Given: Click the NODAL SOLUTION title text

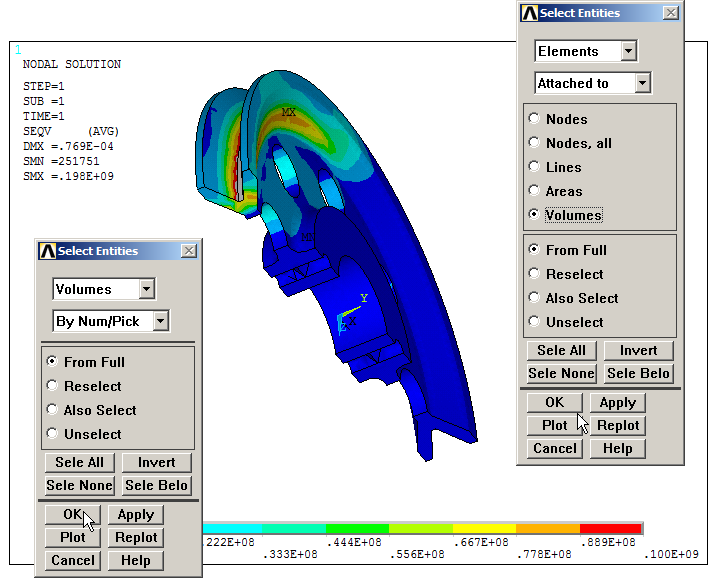Looking at the screenshot, I should pyautogui.click(x=72, y=64).
